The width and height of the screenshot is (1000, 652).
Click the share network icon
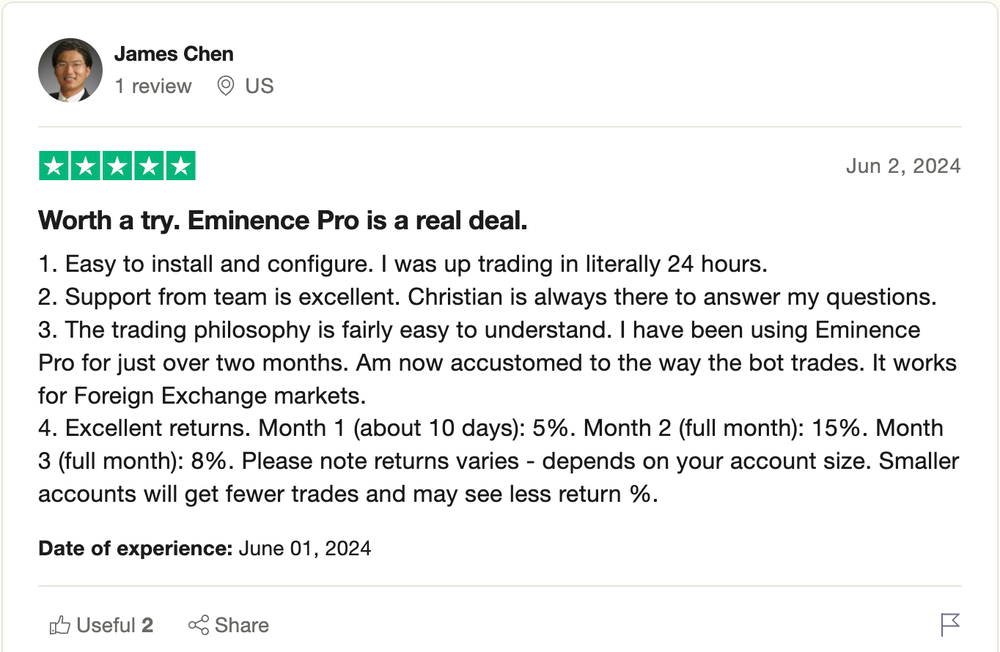click(198, 625)
